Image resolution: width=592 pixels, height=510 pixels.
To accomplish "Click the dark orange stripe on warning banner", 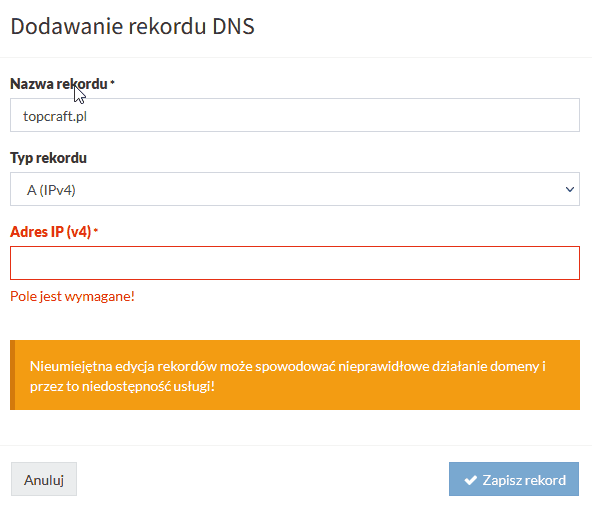I will click(x=12, y=375).
